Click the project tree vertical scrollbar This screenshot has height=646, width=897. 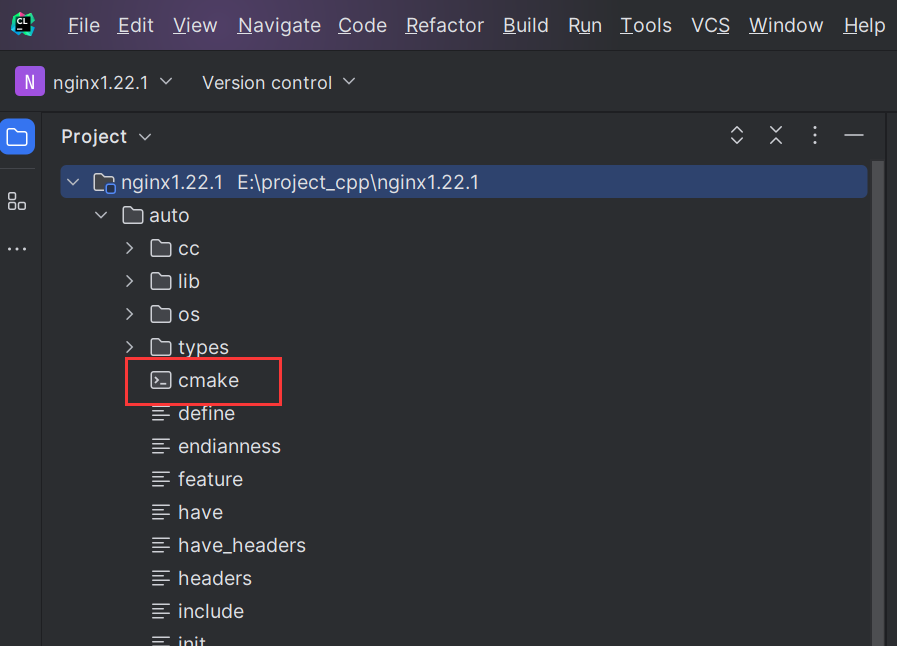click(x=878, y=403)
